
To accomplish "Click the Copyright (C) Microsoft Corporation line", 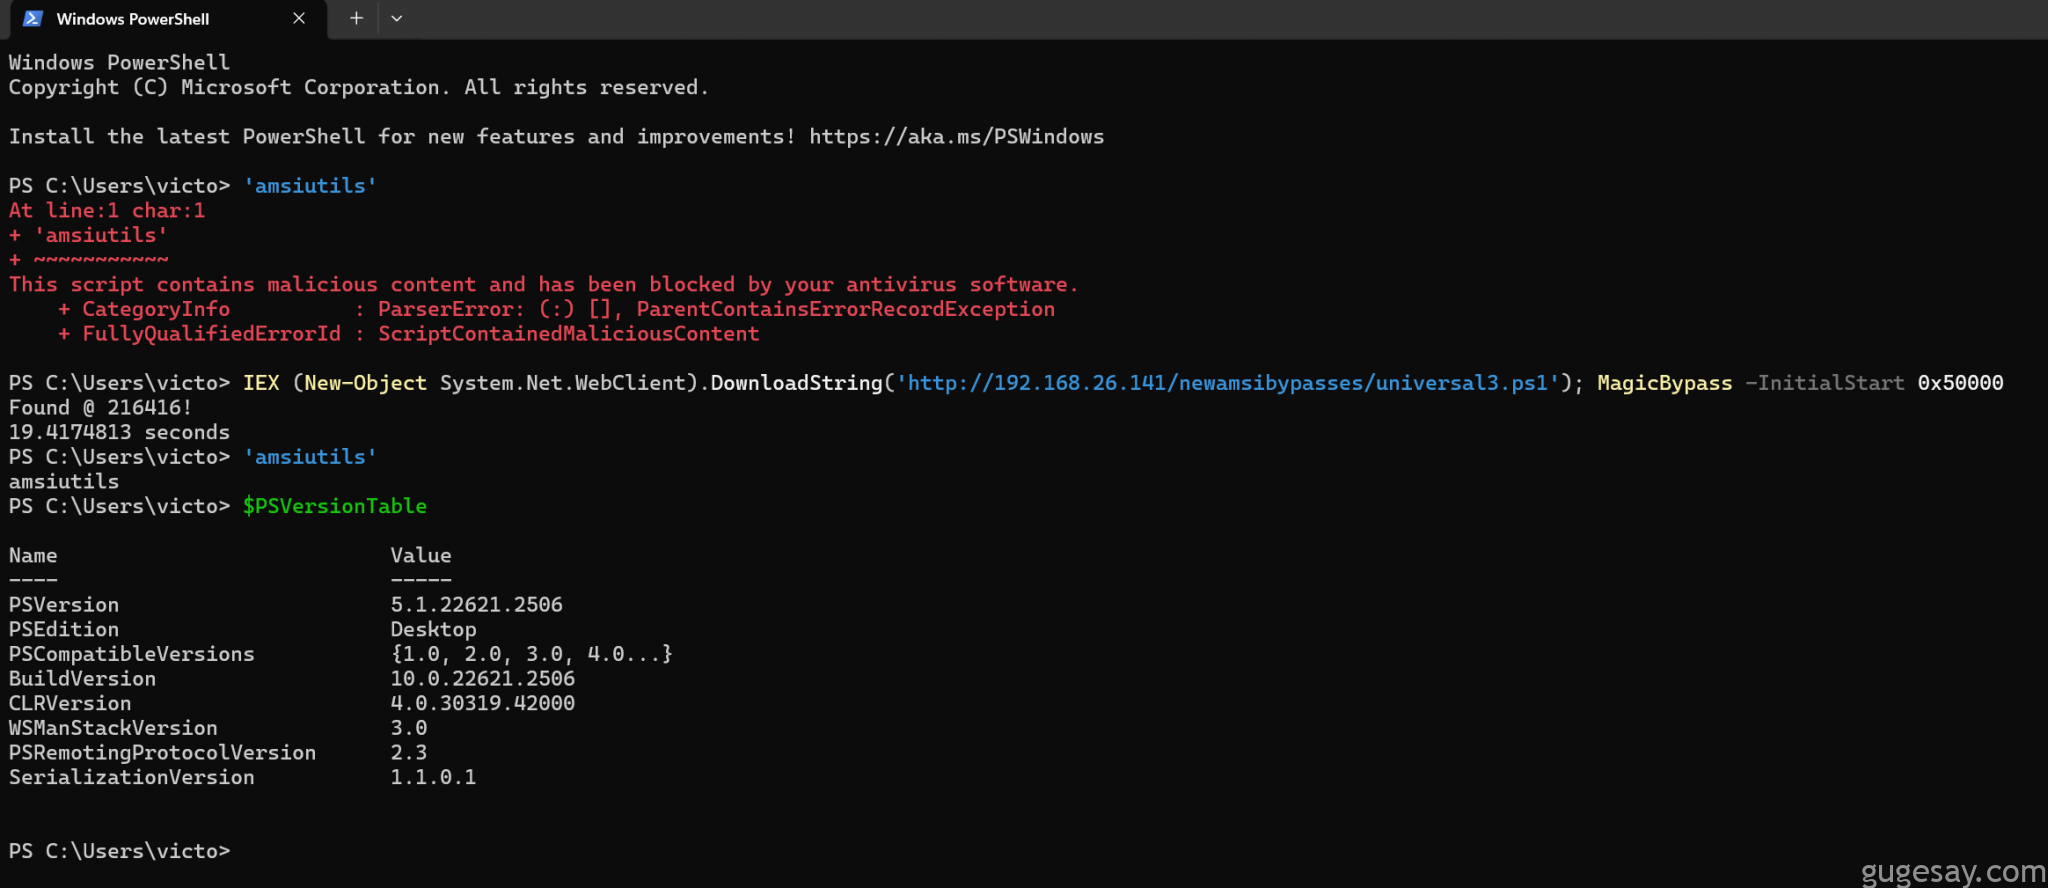I will [359, 87].
